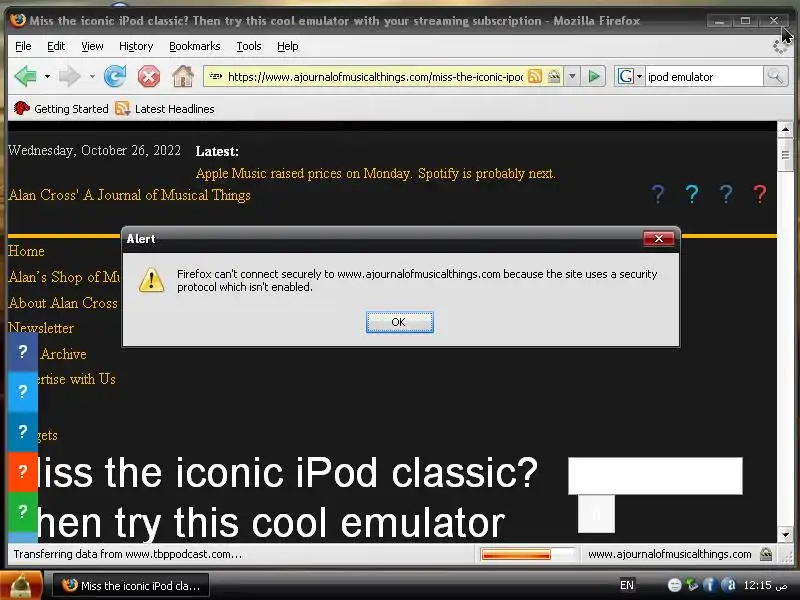Click OK in the Alert dialog
Viewport: 800px width, 600px height.
(399, 322)
